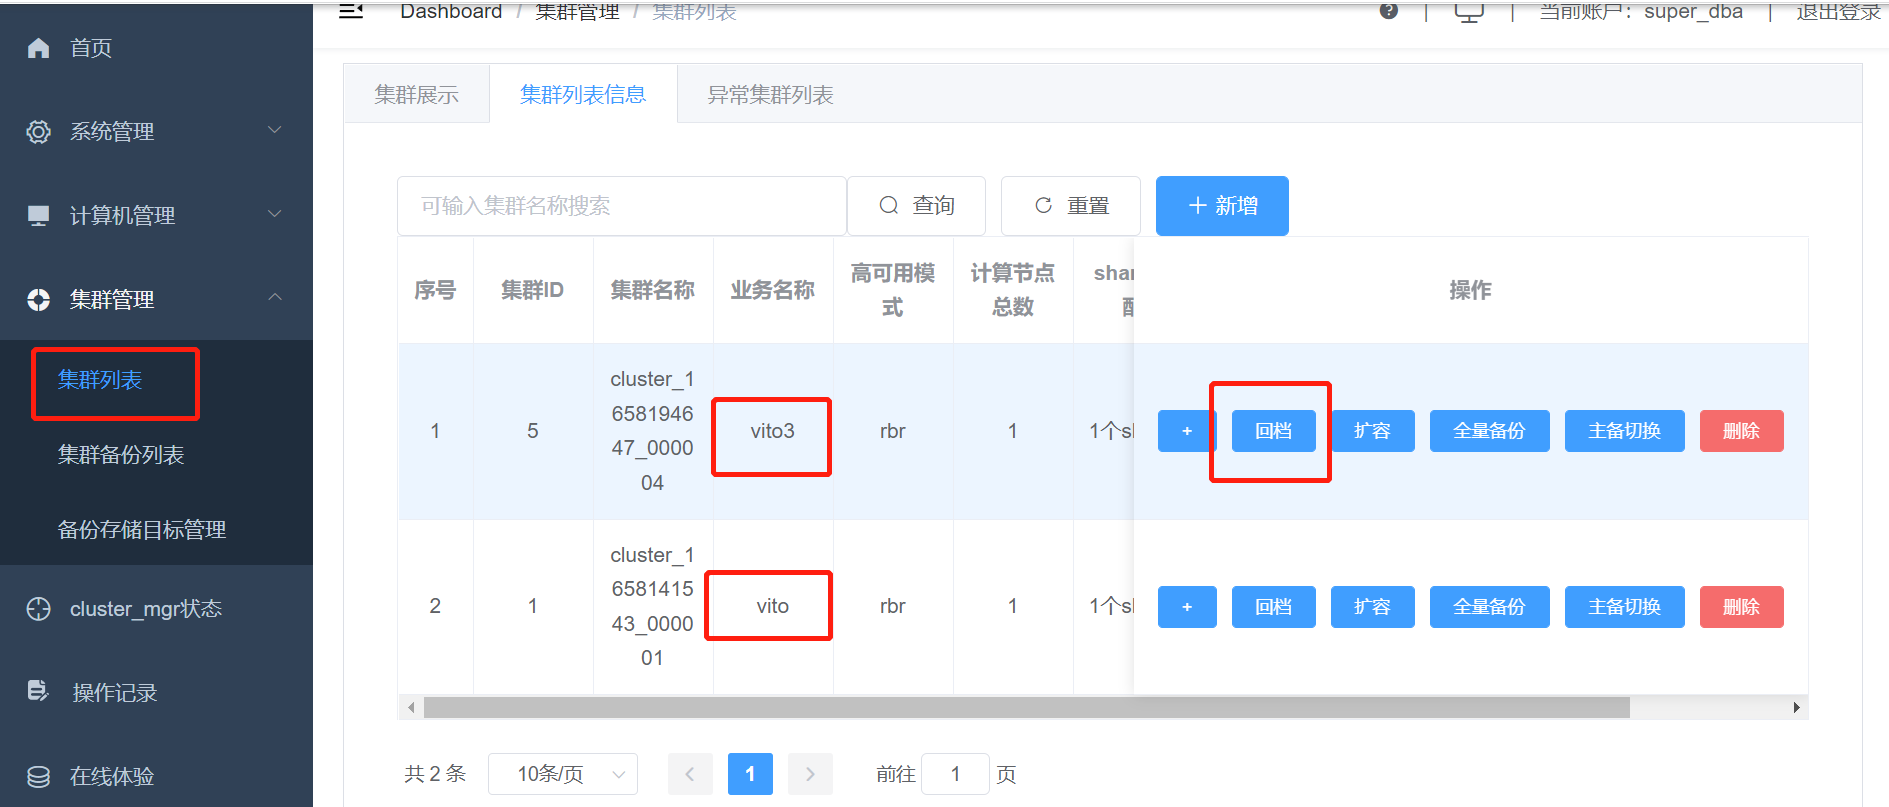Click the 高可用模式 column header

coord(892,290)
